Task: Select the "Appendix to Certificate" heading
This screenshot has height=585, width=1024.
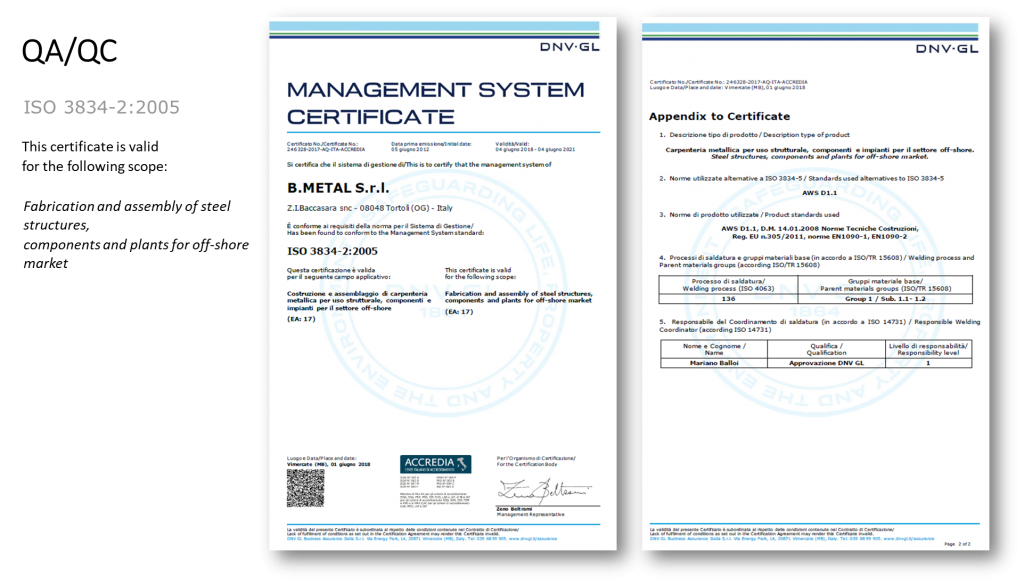Action: [719, 116]
